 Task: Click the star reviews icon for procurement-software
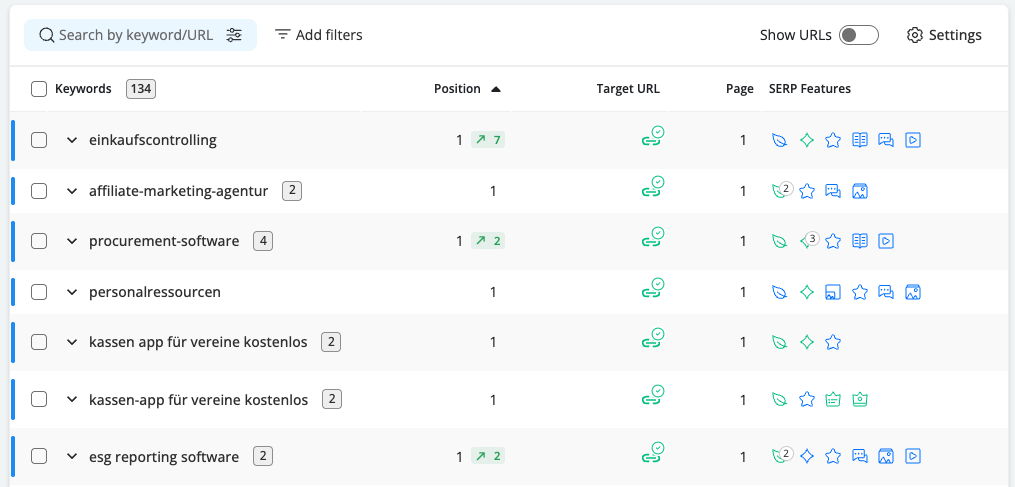(x=833, y=241)
